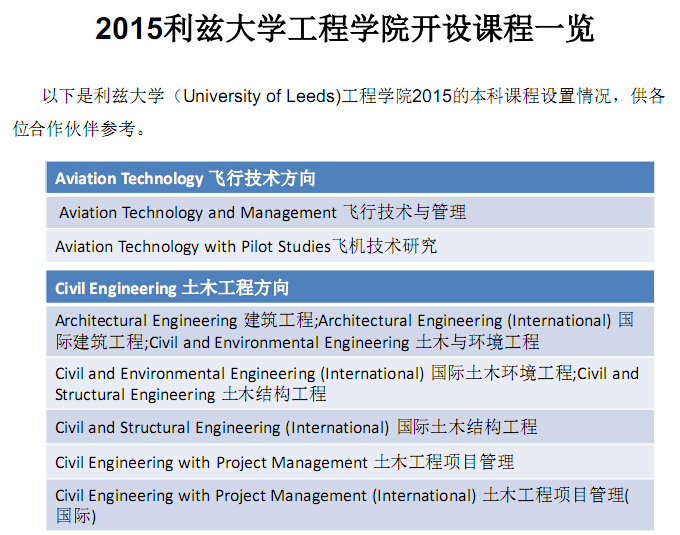Select the Aviation Technology and Management row

click(x=198, y=212)
